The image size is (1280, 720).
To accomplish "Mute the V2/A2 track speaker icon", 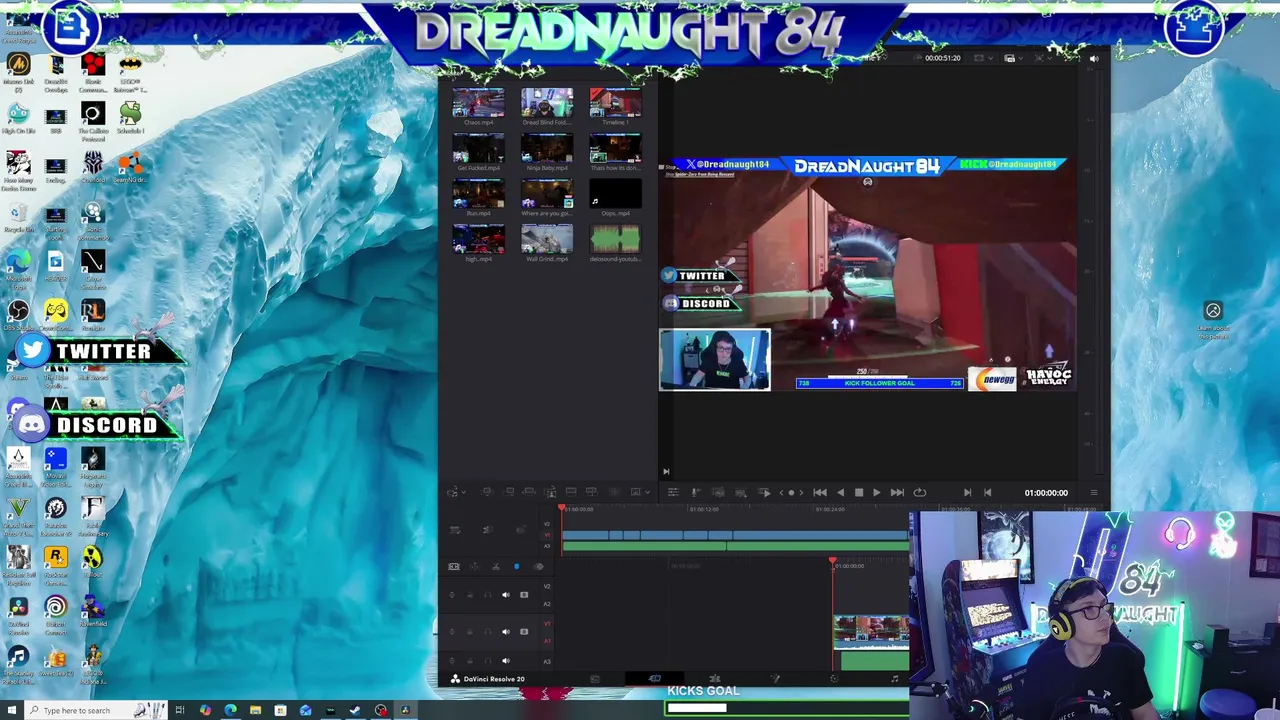I will [x=505, y=595].
